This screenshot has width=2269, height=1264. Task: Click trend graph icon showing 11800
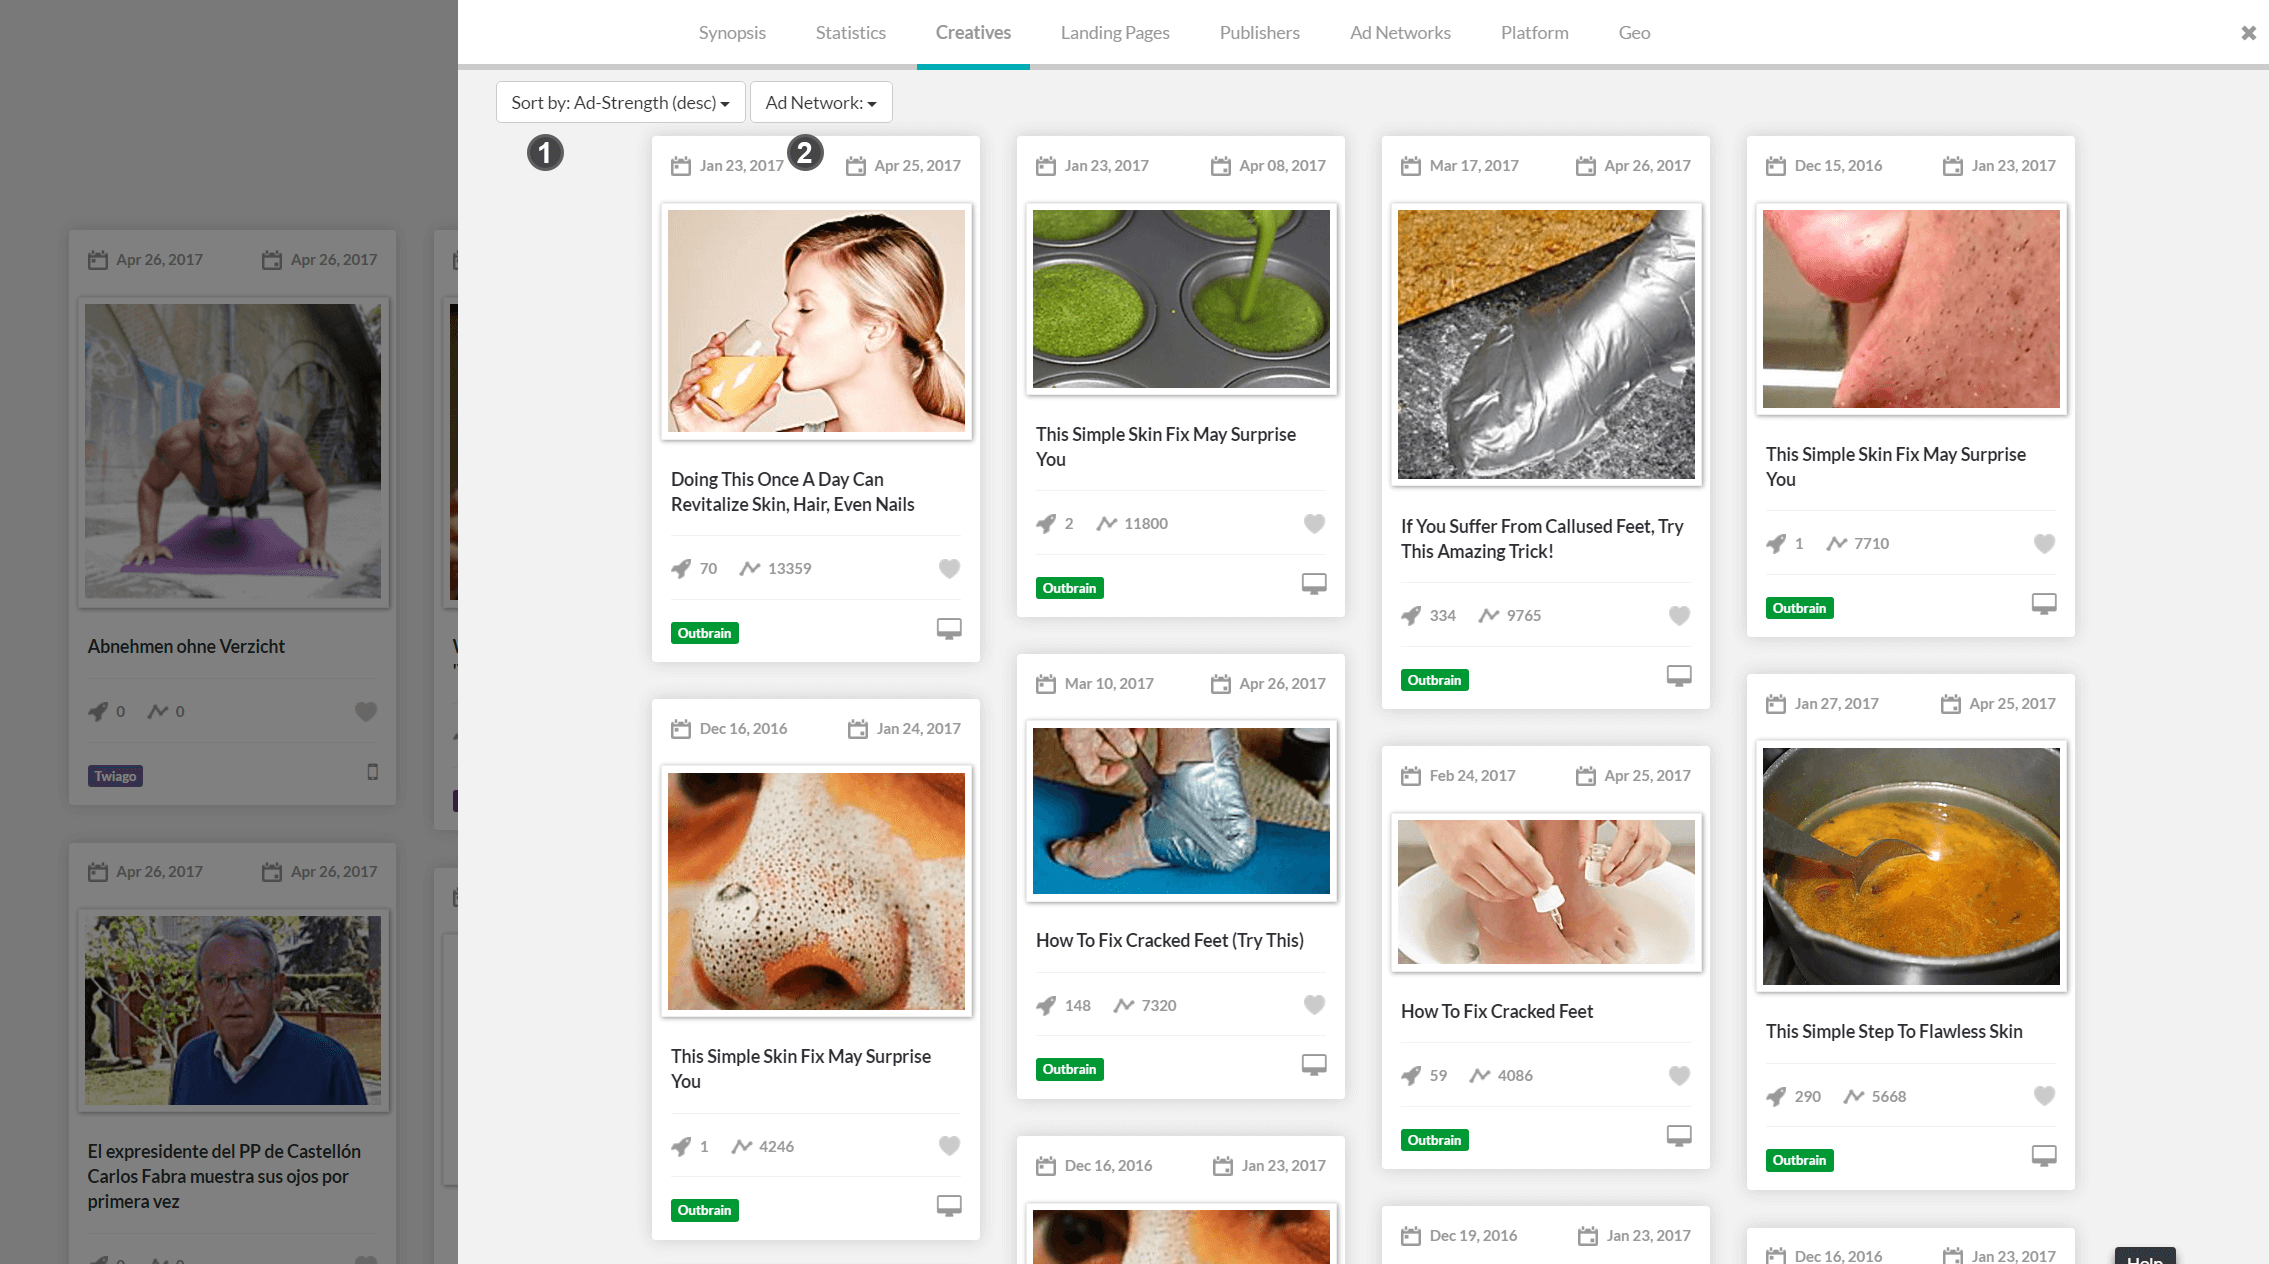pos(1106,523)
